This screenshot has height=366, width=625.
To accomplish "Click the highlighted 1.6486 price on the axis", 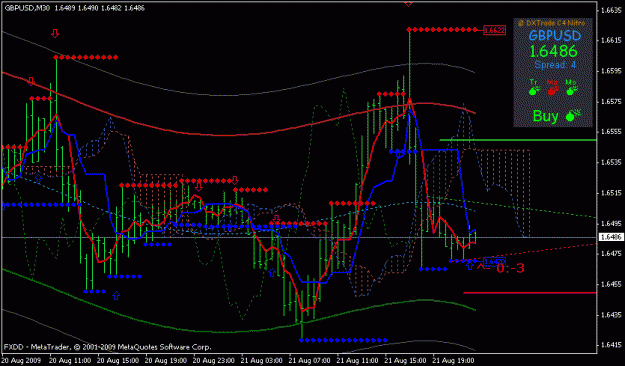I will 611,237.
